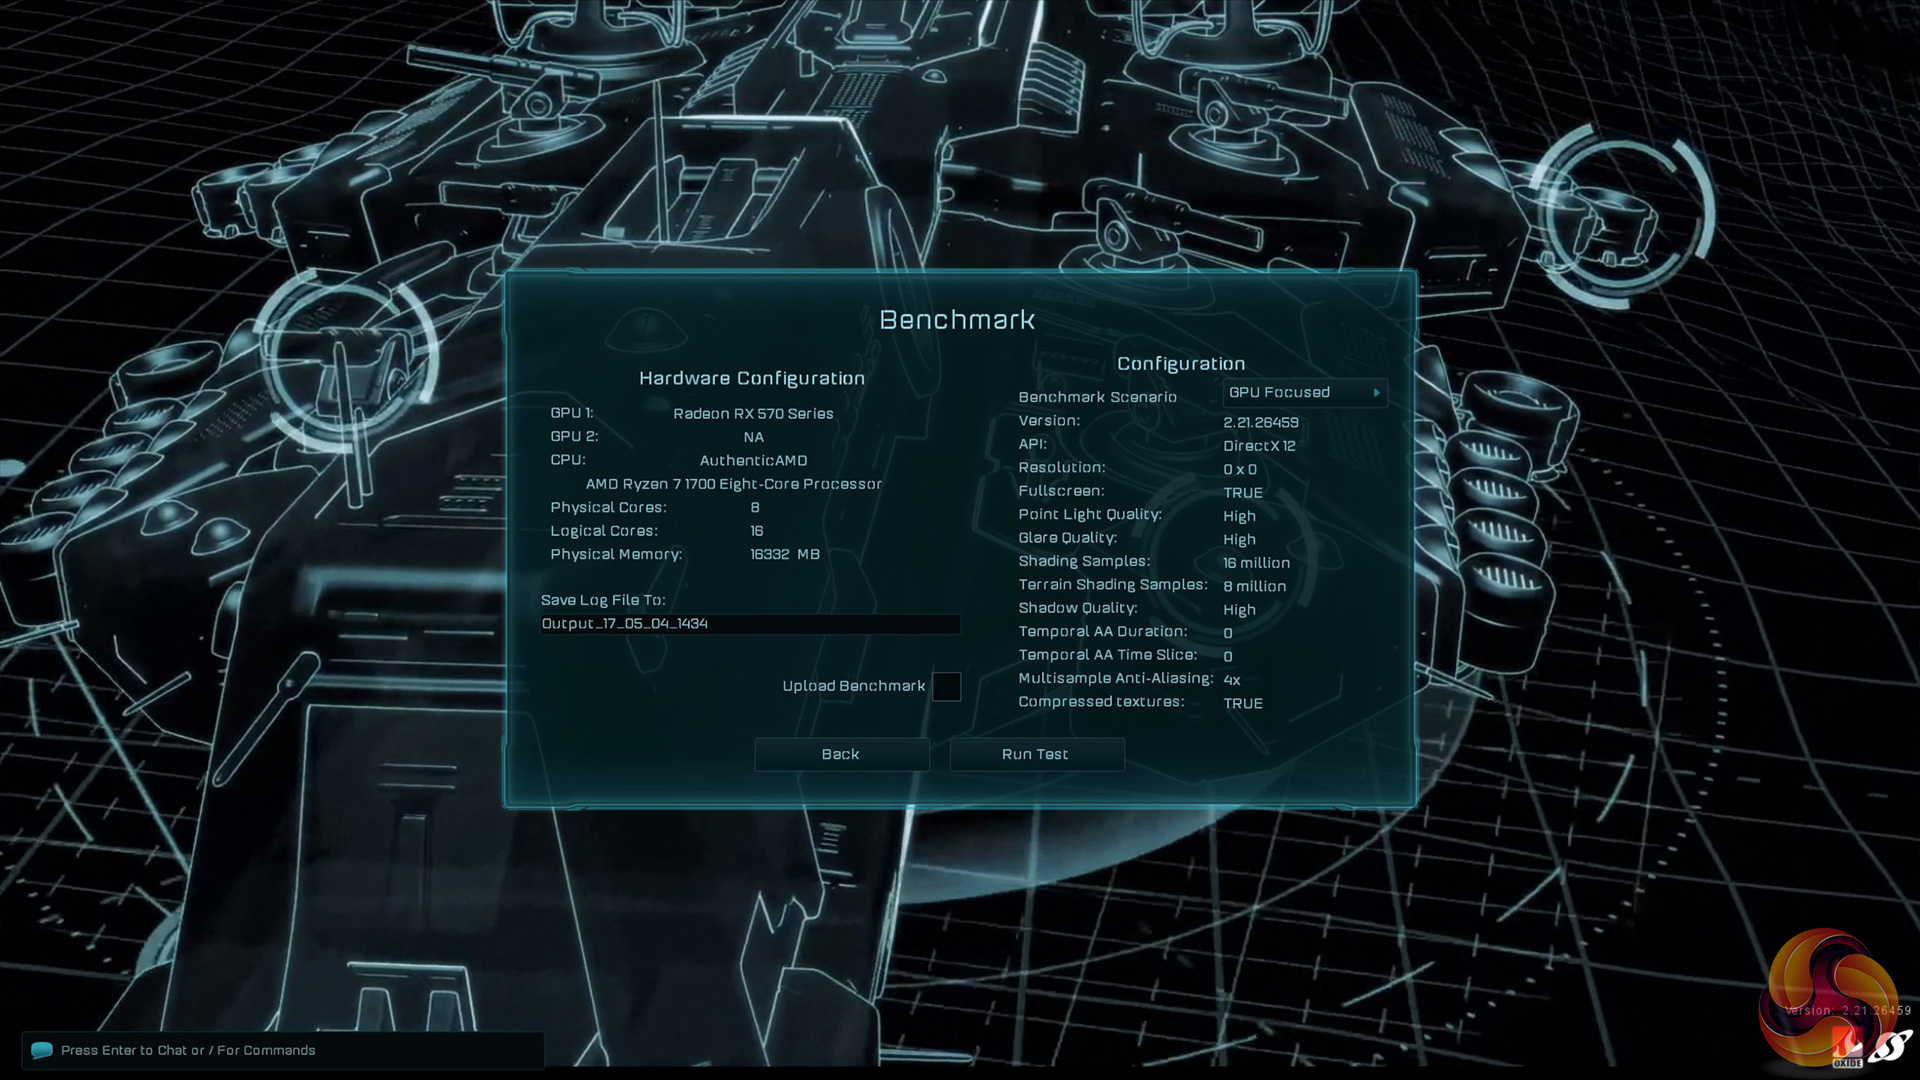Click the Oxide flame logo

point(1846,1049)
